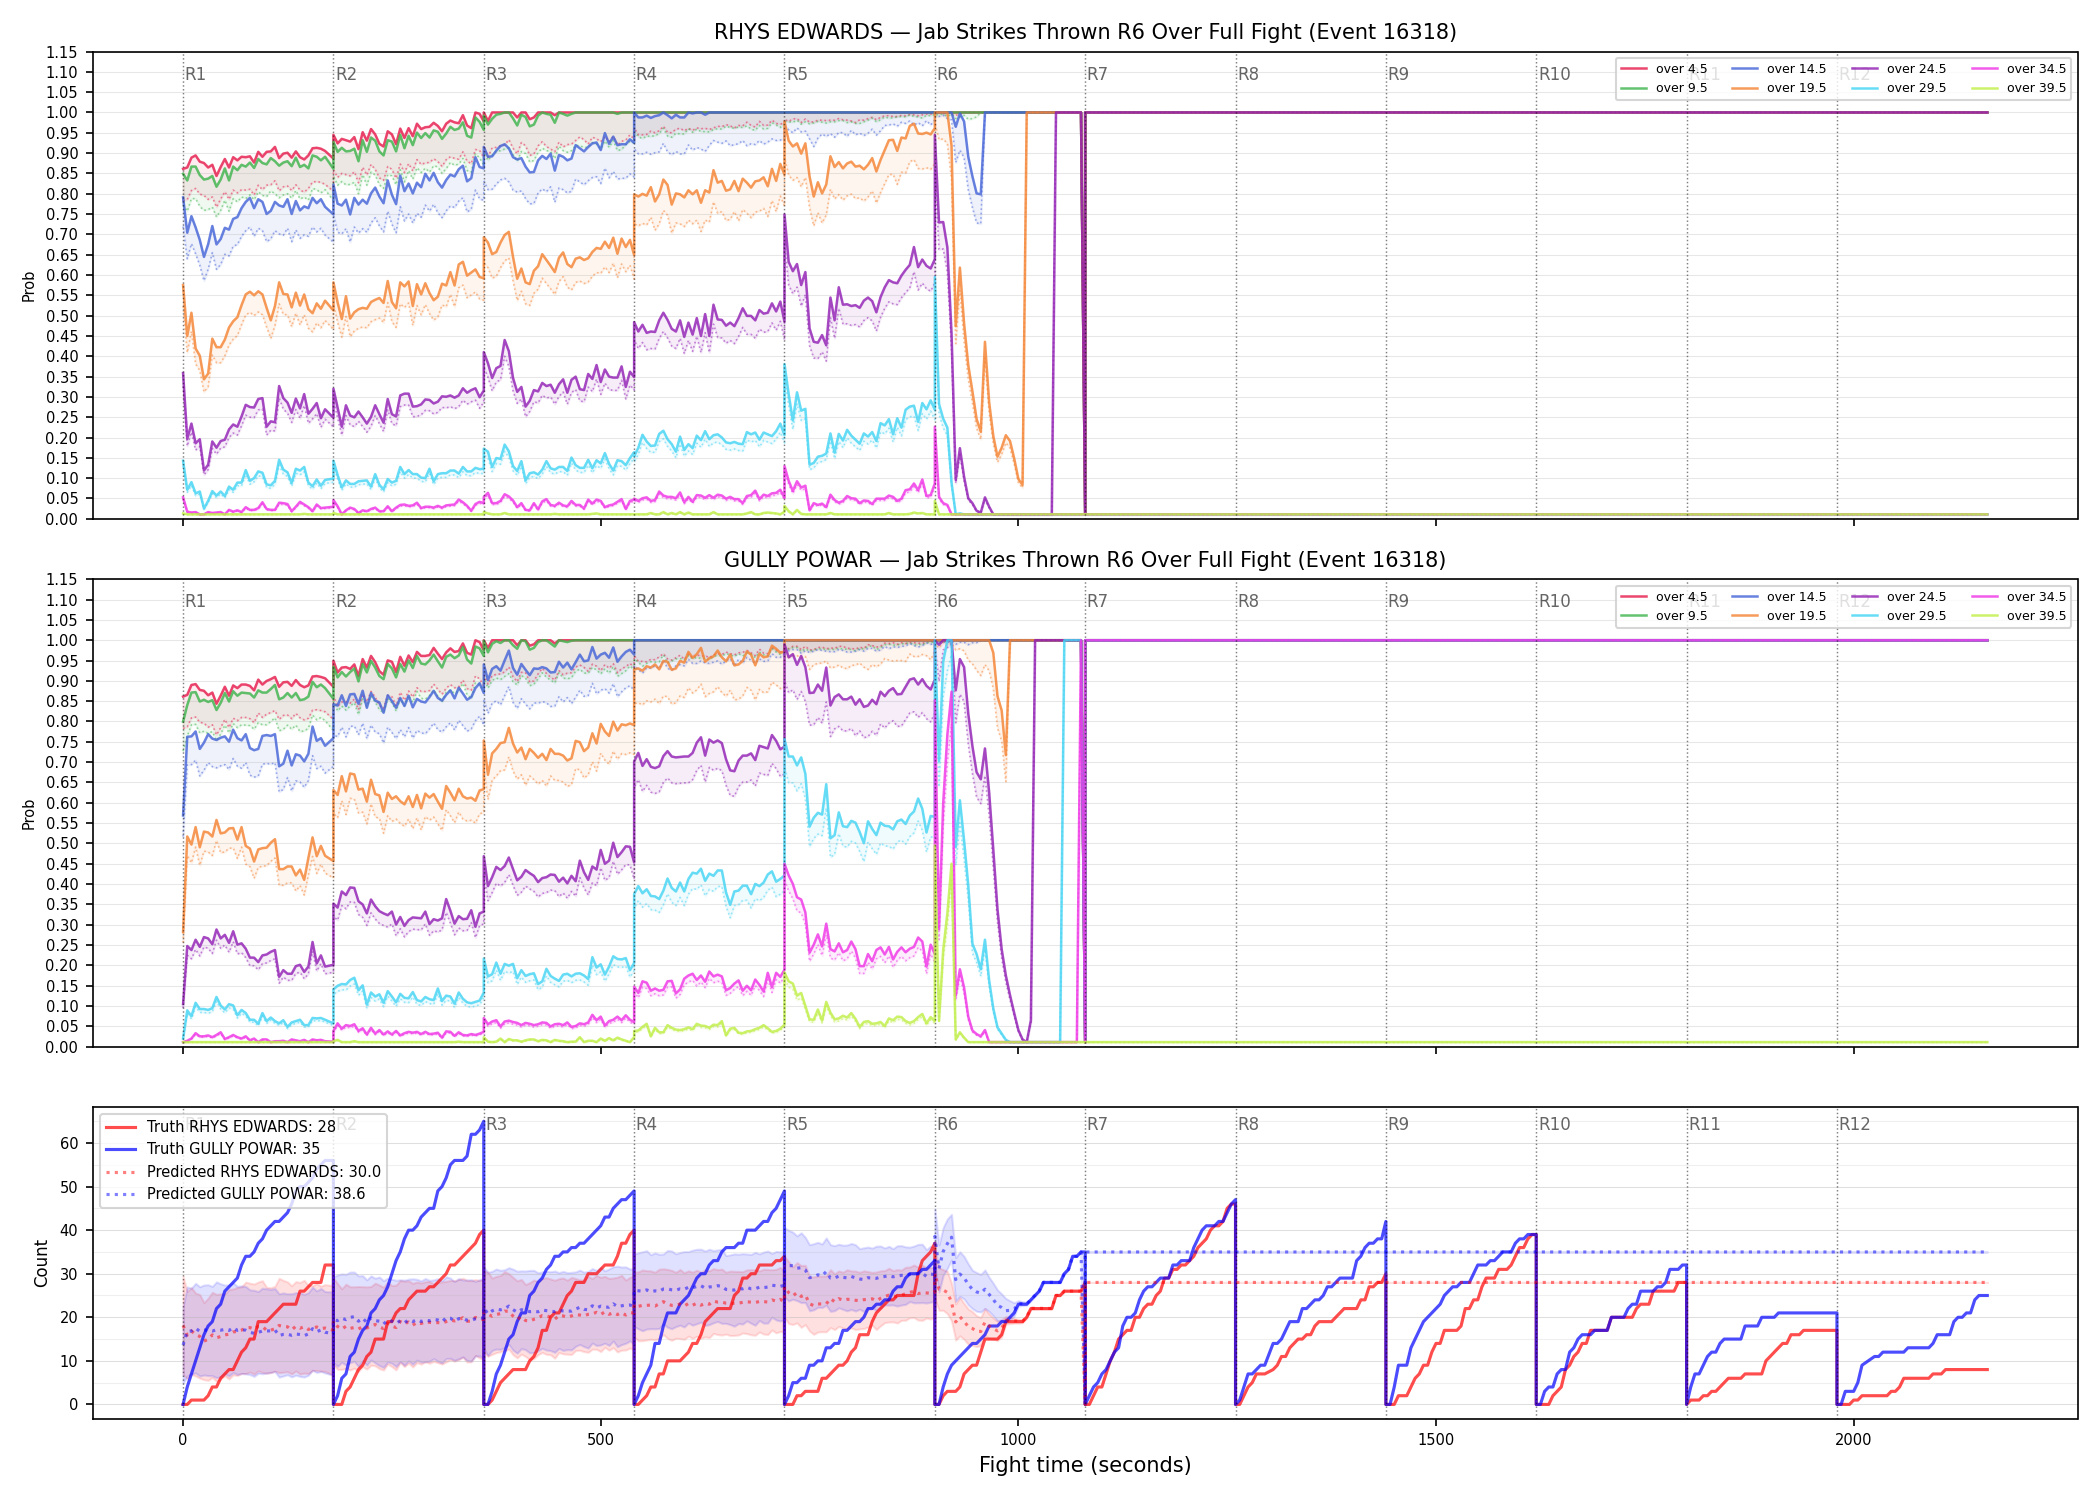The height and width of the screenshot is (1500, 2100).
Task: Select 'over 19.5' legend entry in Gully Powar chart
Action: [x=1779, y=616]
